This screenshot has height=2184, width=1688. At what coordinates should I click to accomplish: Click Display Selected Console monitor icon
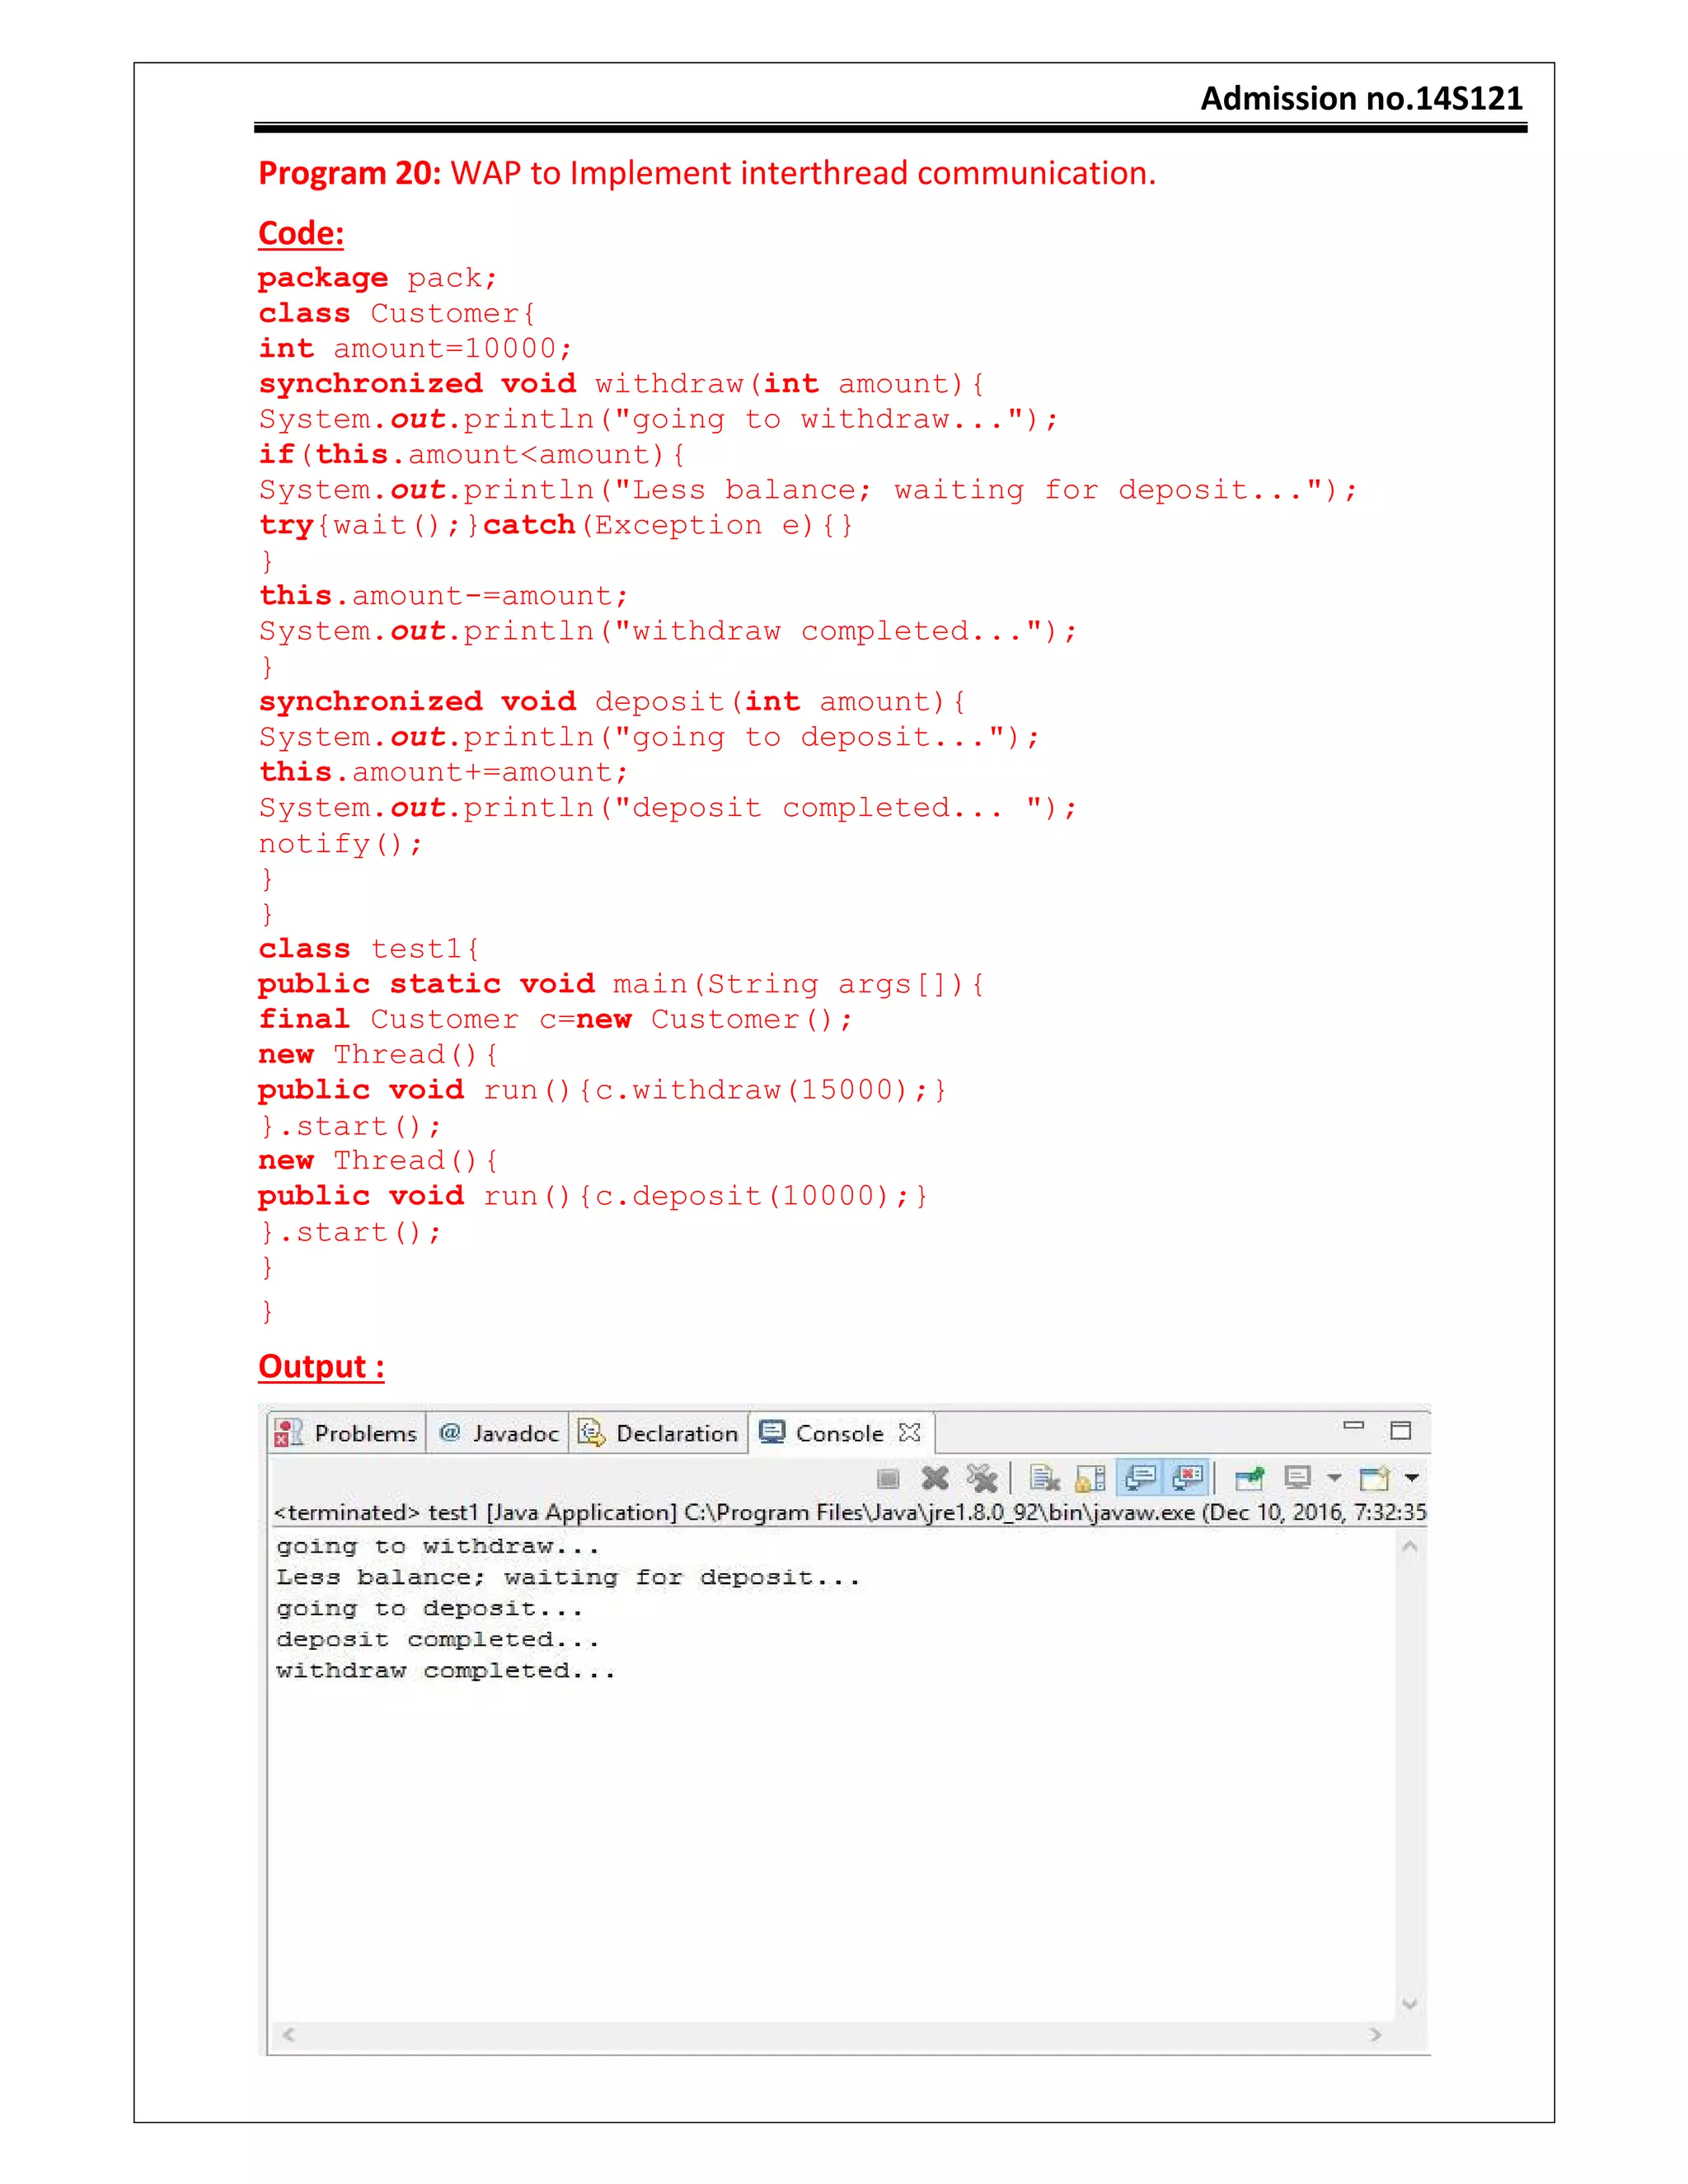[1298, 1478]
